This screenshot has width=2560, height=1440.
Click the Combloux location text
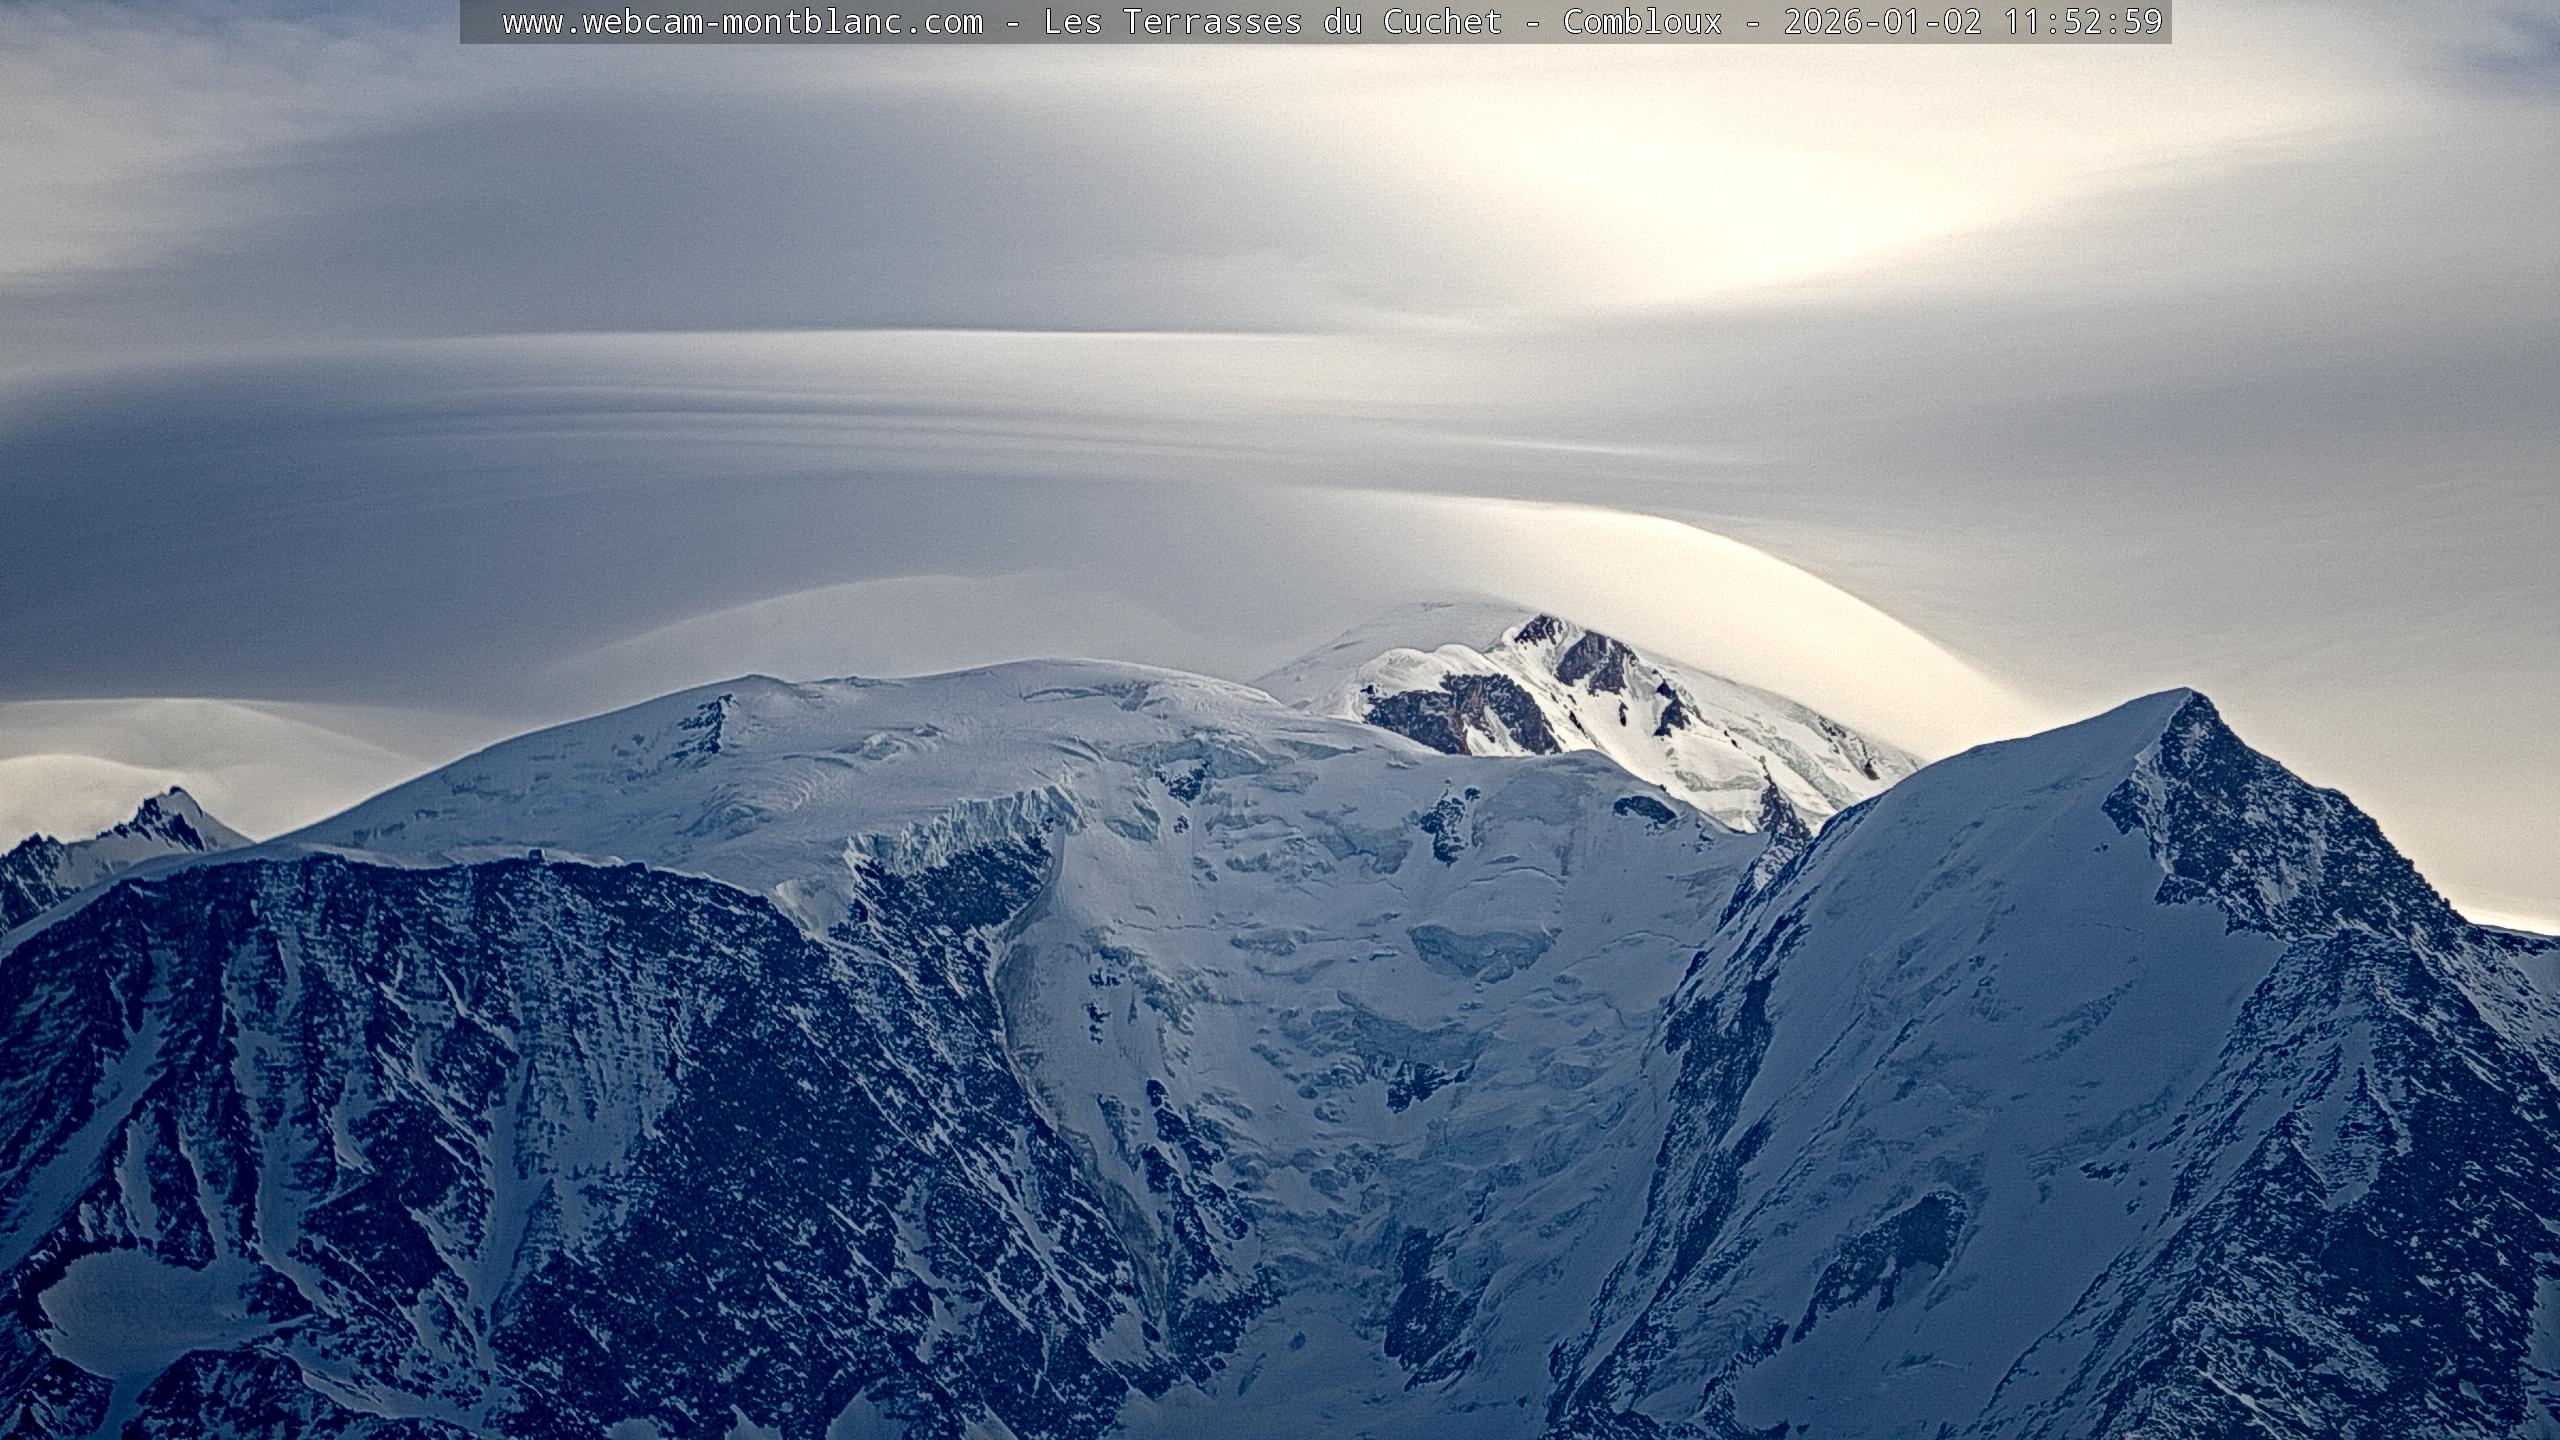tap(1642, 22)
